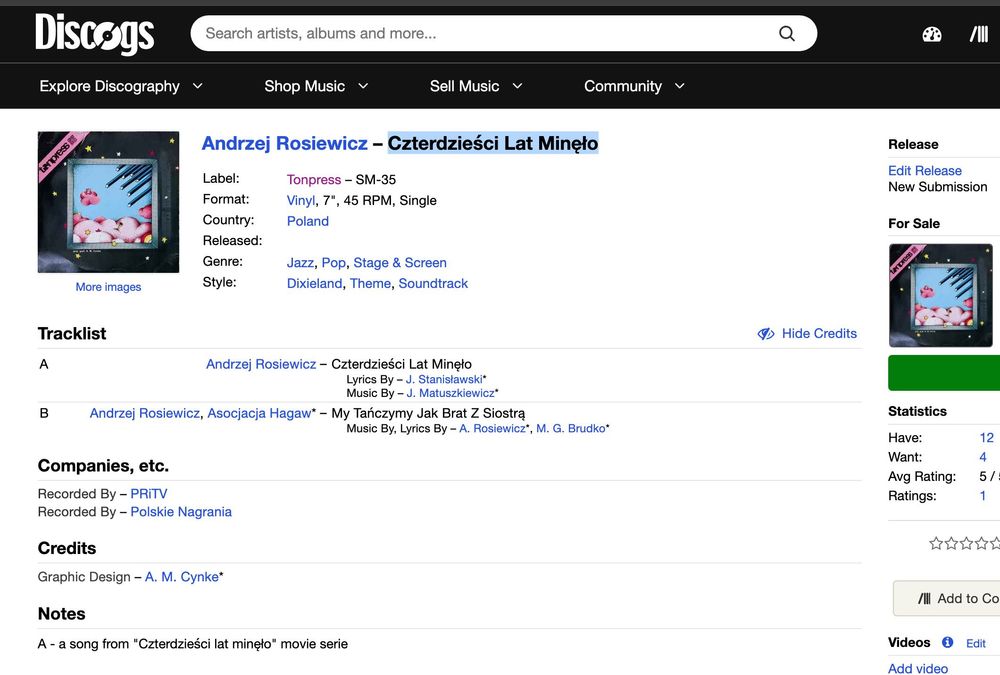This screenshot has width=1000, height=675.
Task: Expand Sell Music menu
Action: [476, 86]
